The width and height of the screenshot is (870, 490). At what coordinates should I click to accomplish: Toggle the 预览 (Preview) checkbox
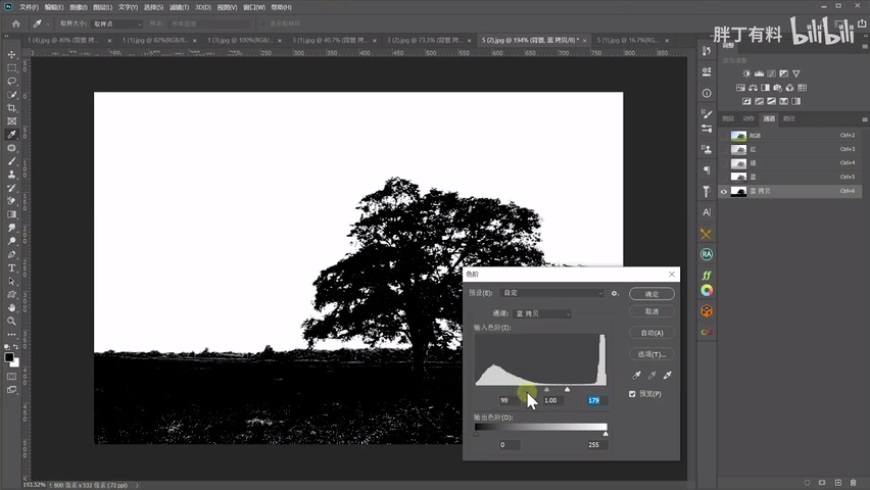(x=632, y=394)
